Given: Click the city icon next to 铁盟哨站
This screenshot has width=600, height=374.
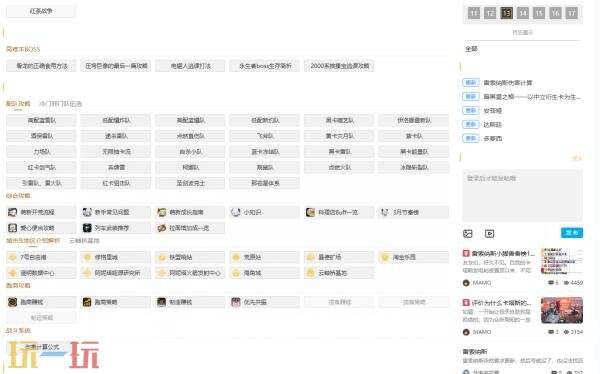Looking at the screenshot, I should click(x=161, y=257).
